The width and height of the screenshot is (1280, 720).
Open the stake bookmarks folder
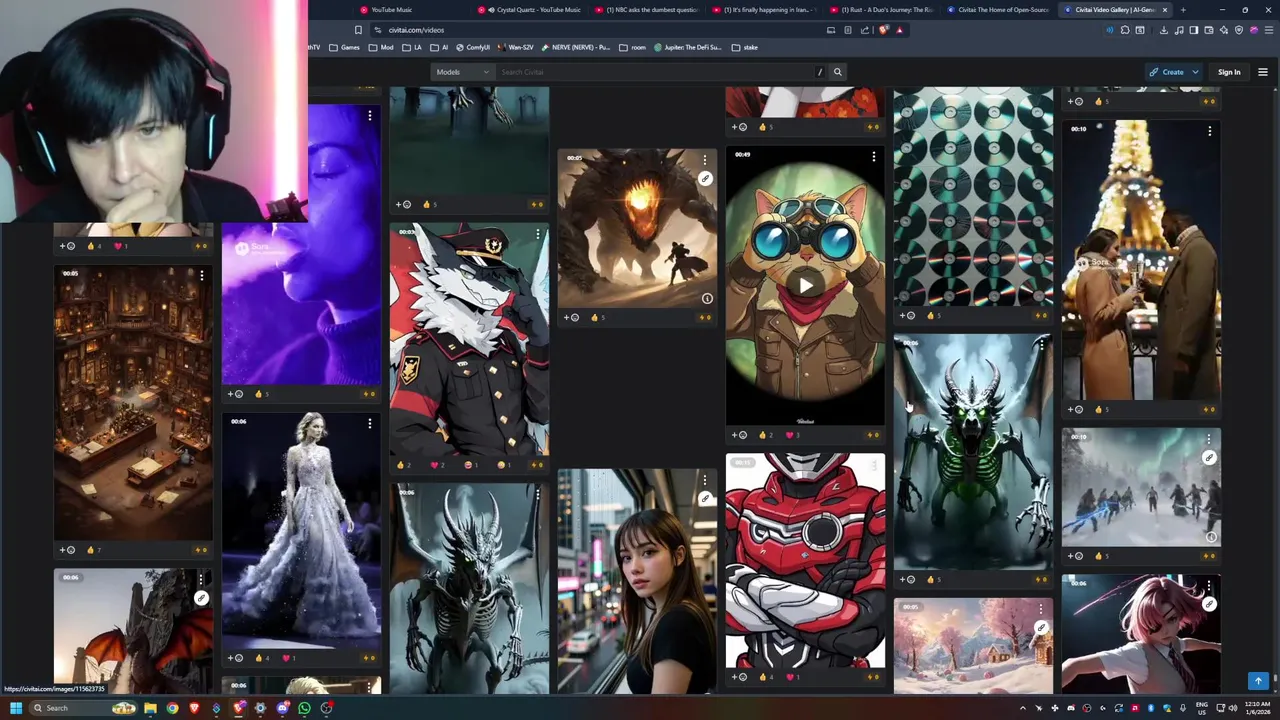pyautogui.click(x=745, y=47)
